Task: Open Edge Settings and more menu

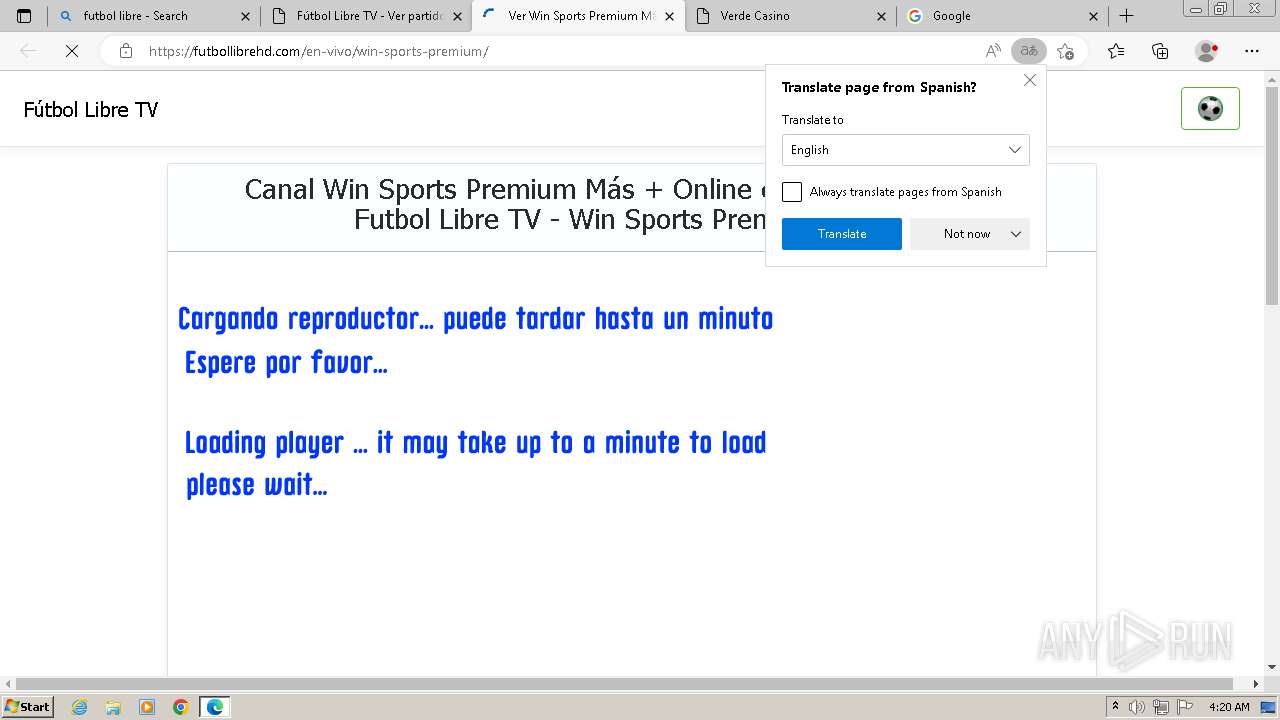Action: pos(1252,51)
